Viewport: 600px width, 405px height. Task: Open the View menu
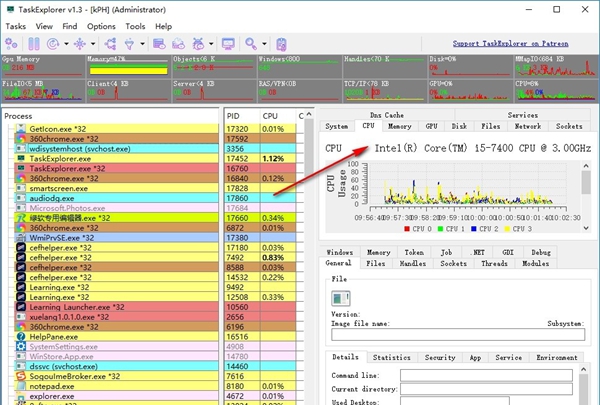(x=44, y=26)
